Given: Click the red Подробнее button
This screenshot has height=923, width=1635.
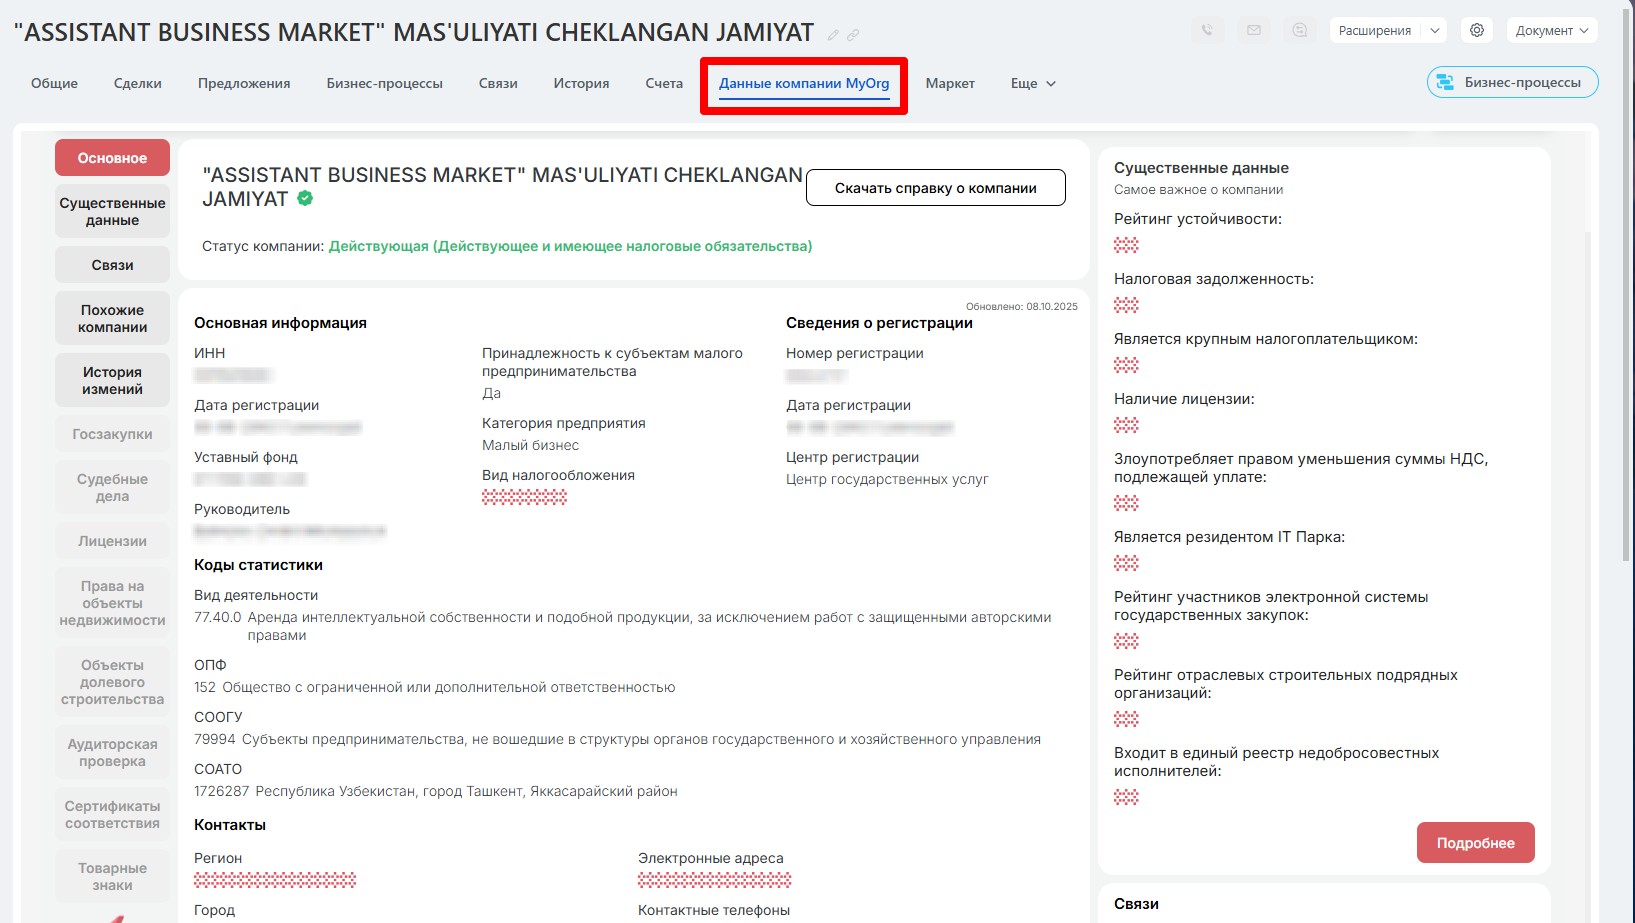Looking at the screenshot, I should tap(1476, 843).
